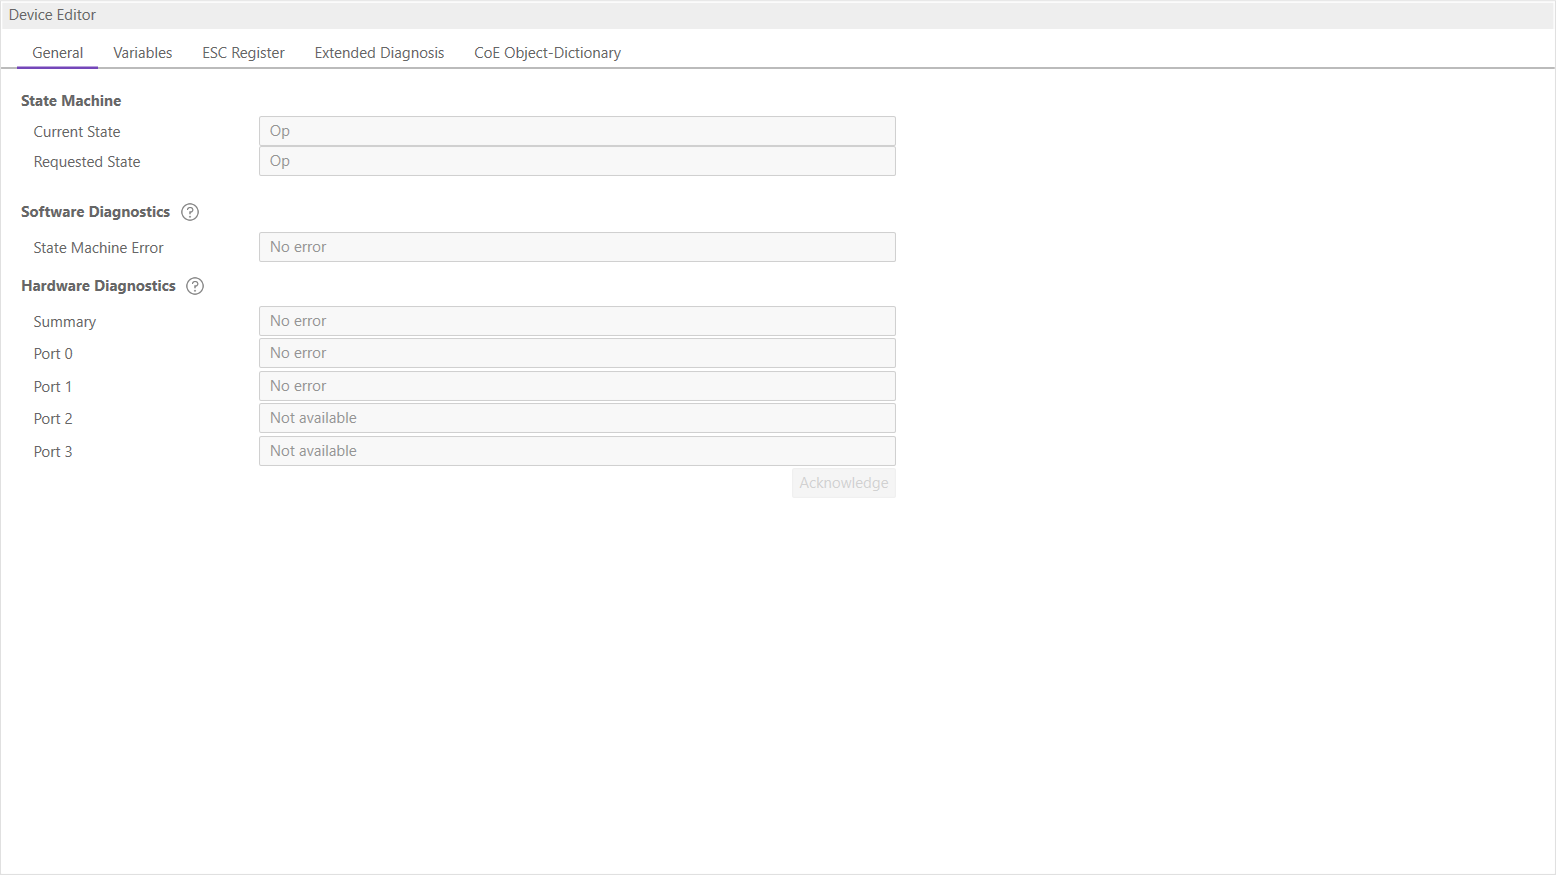Click the Software Diagnostics help icon
1556x875 pixels.
pos(190,212)
